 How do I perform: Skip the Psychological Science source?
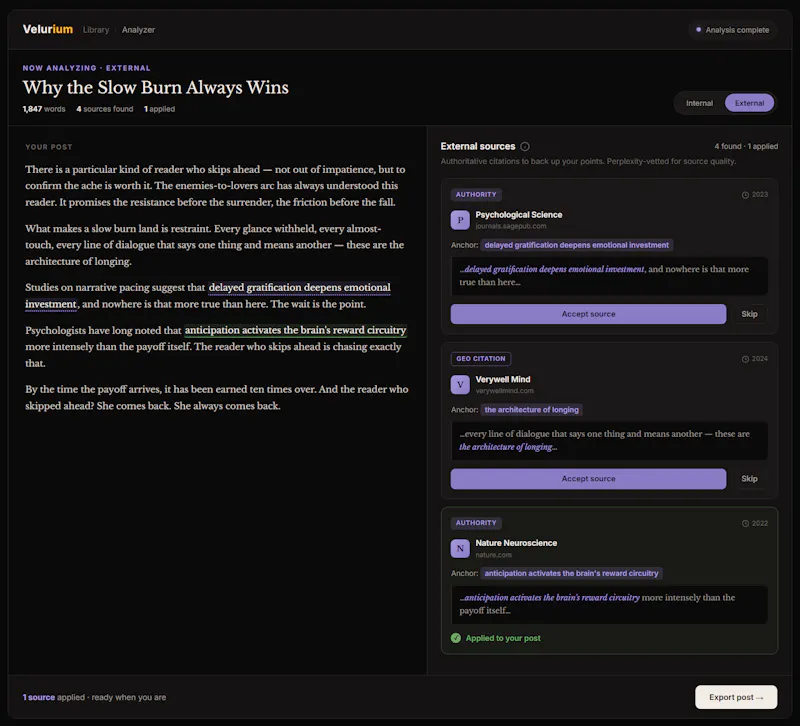point(749,314)
